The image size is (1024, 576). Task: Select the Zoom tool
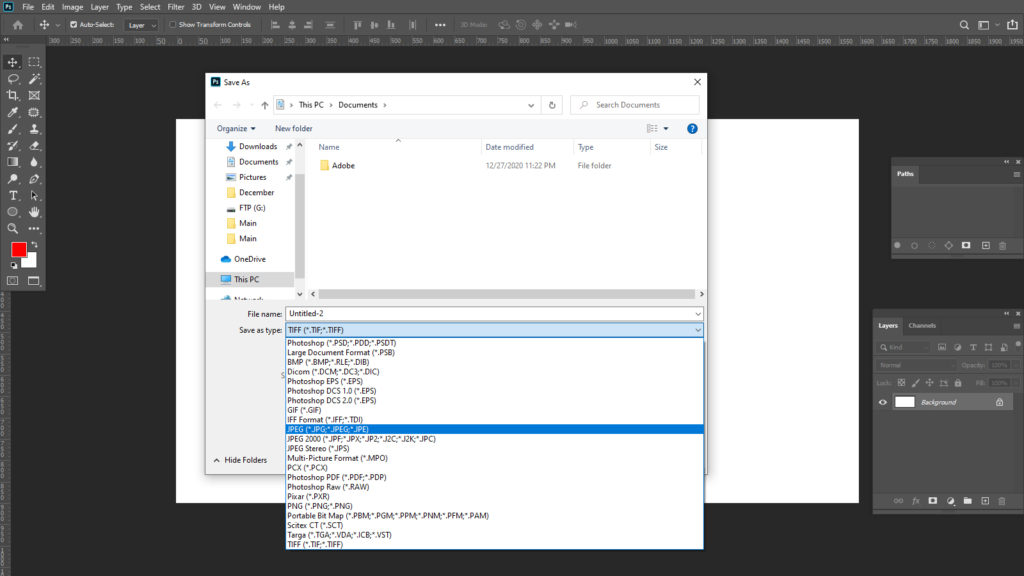(x=12, y=229)
